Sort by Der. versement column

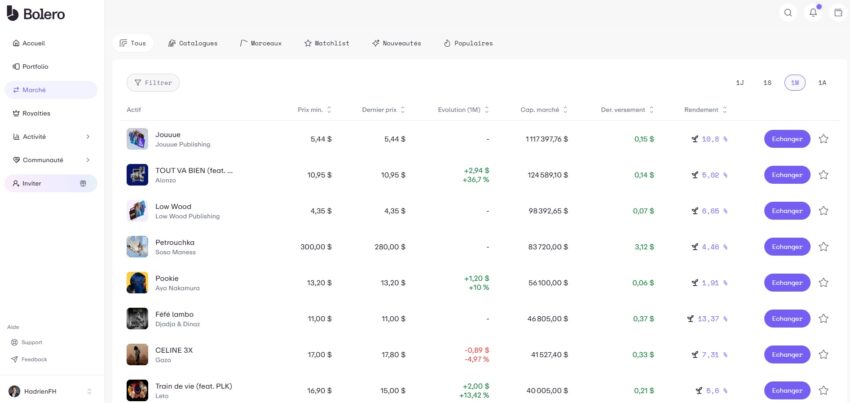[627, 110]
